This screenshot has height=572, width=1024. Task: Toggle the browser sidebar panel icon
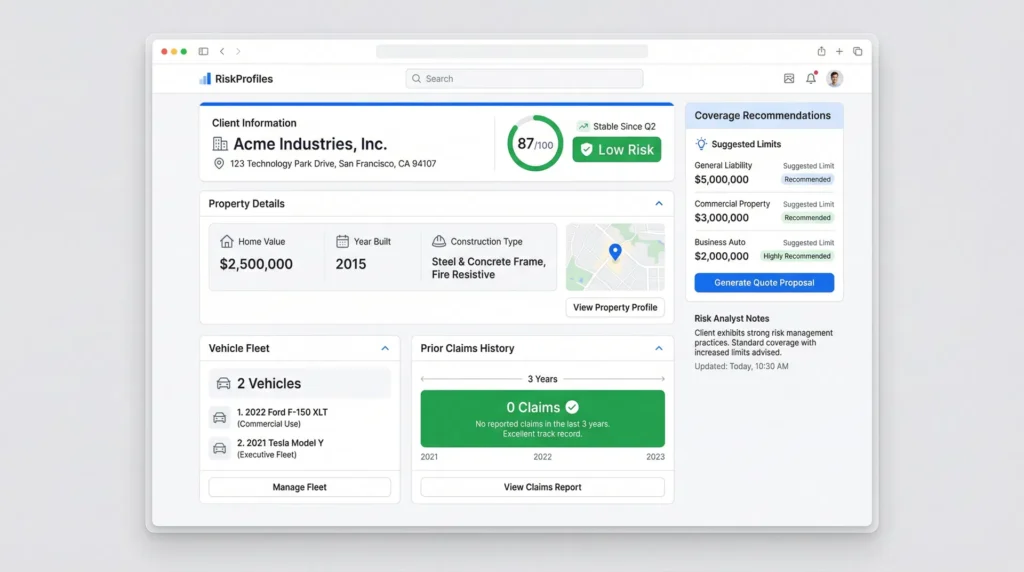[203, 52]
